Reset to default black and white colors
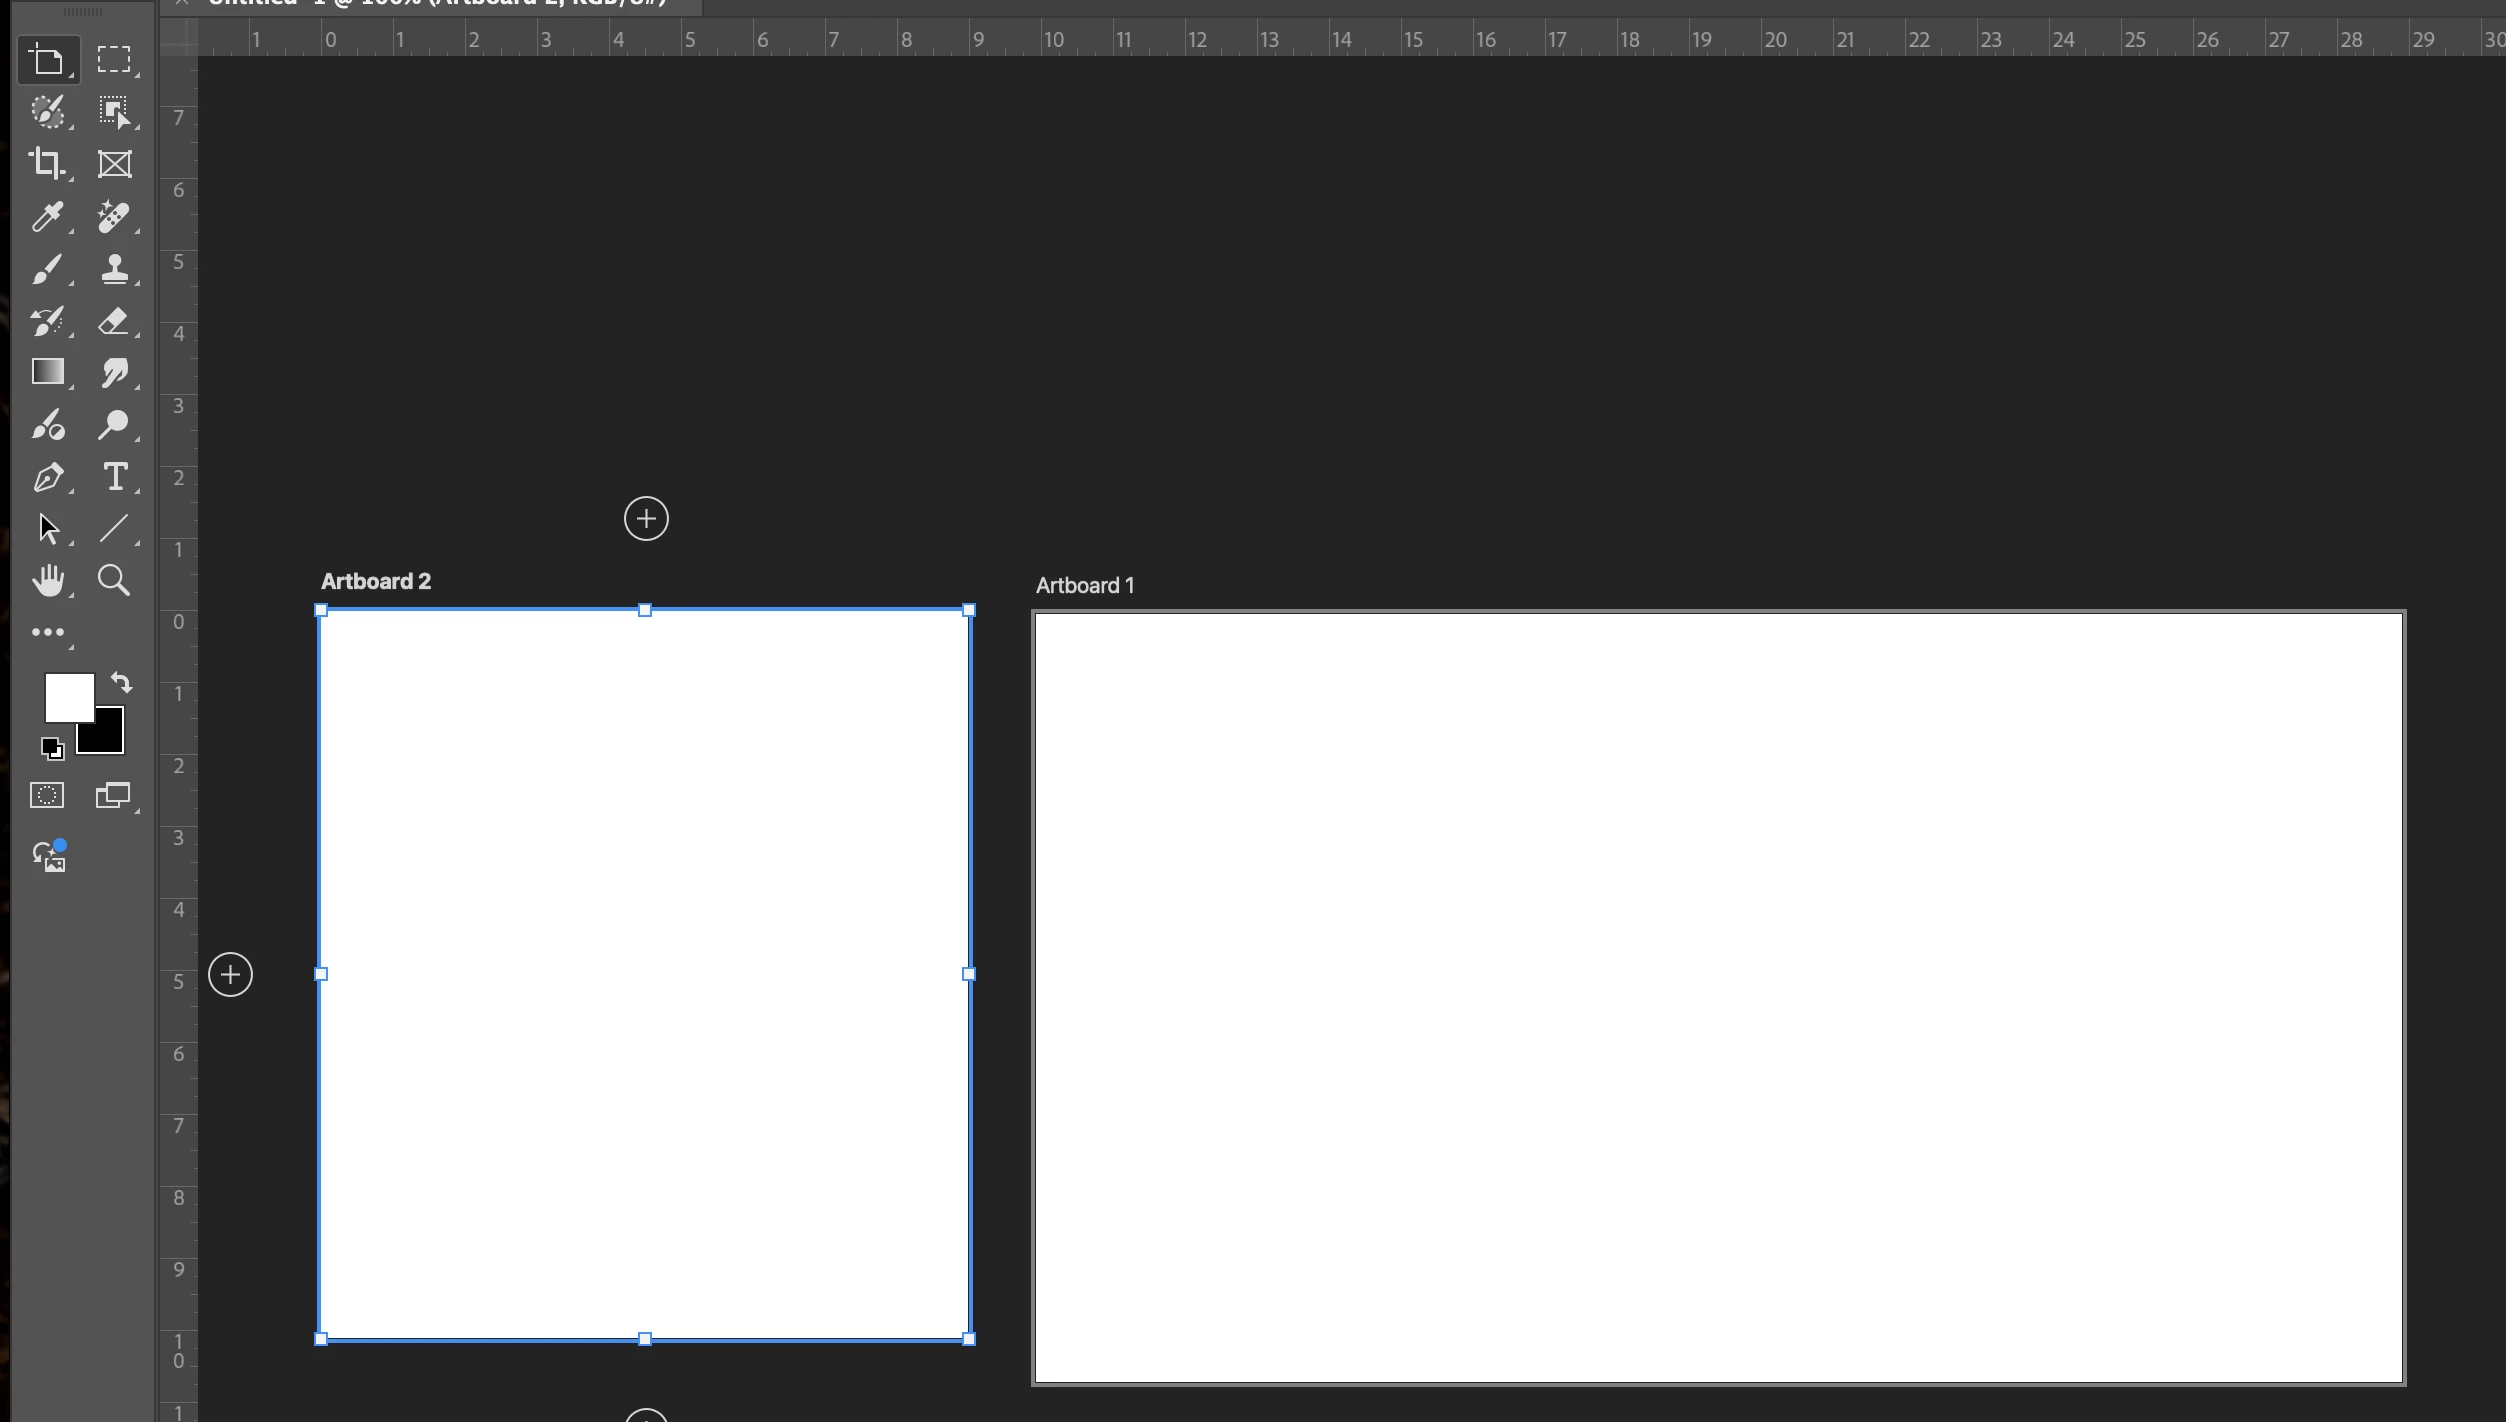The height and width of the screenshot is (1422, 2506). tap(52, 747)
